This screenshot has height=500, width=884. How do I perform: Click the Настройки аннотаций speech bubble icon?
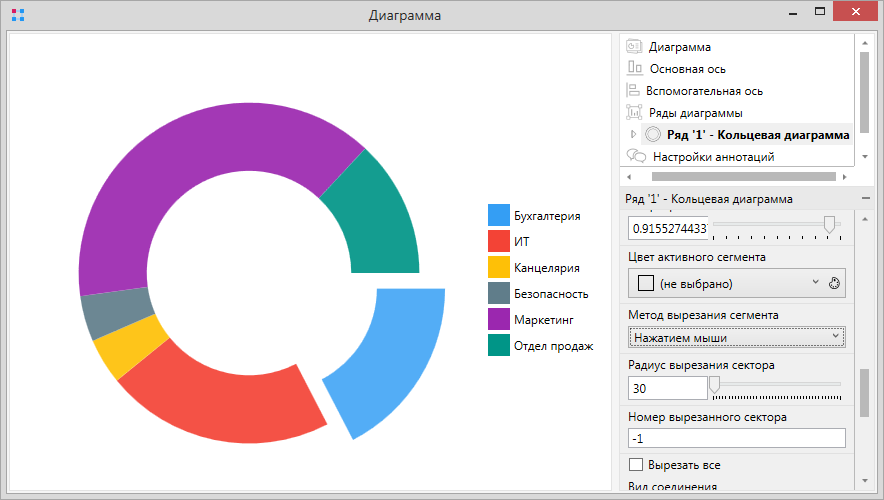click(636, 156)
